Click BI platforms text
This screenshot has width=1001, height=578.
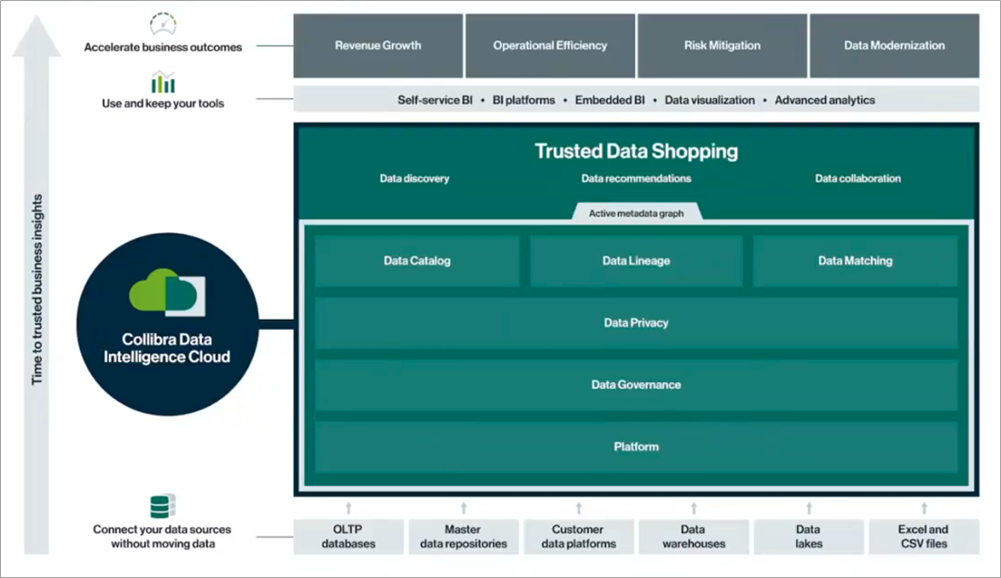[523, 100]
